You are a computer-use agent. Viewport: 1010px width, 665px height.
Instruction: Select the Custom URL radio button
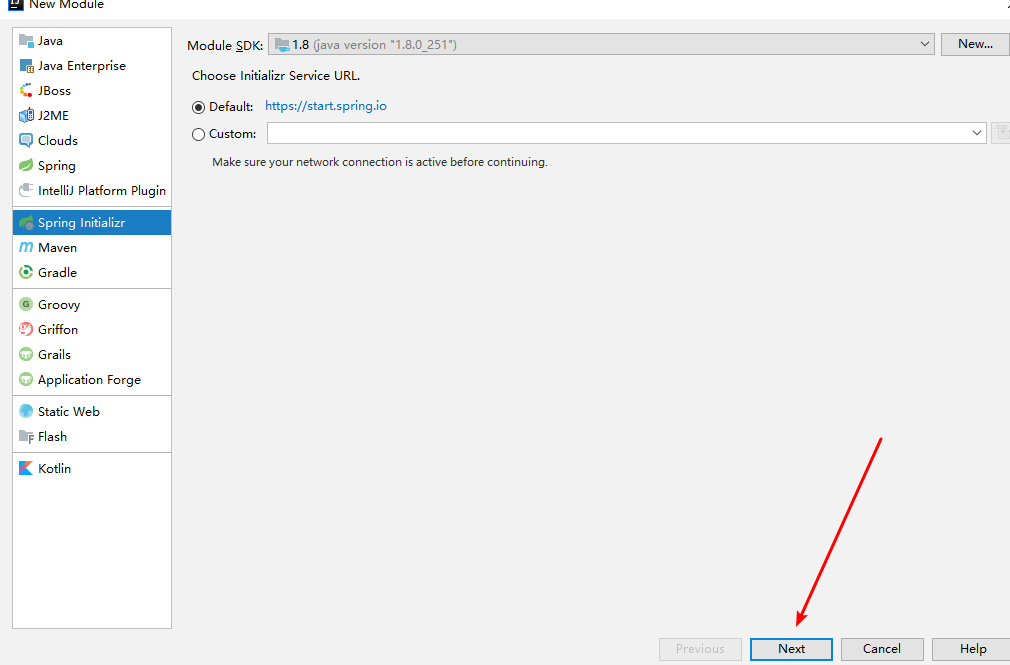click(198, 134)
